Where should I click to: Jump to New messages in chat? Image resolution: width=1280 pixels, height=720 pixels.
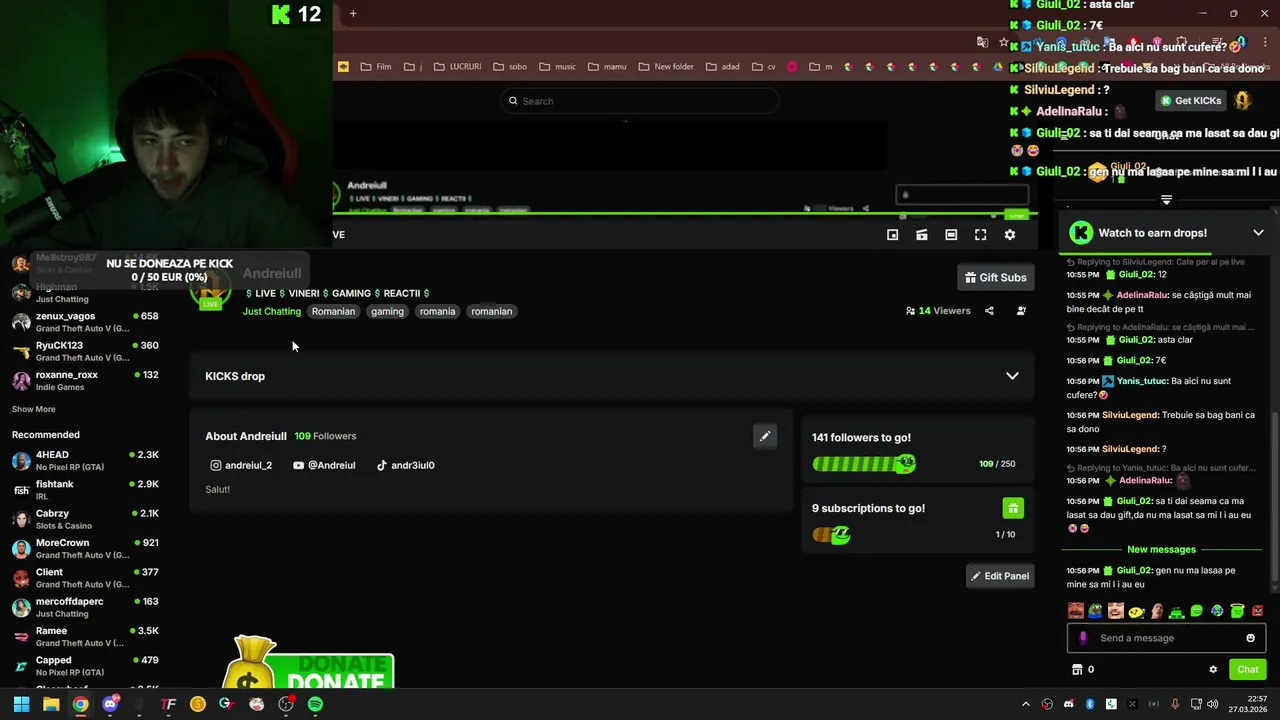click(x=1161, y=549)
